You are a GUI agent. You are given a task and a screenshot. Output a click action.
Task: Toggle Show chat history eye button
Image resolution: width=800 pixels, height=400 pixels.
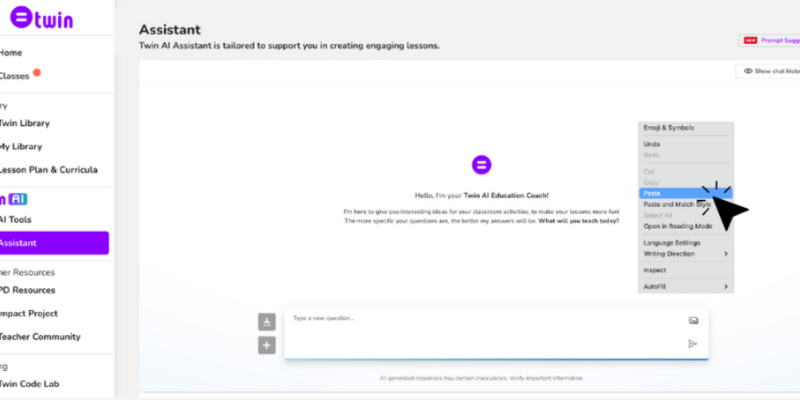point(768,71)
